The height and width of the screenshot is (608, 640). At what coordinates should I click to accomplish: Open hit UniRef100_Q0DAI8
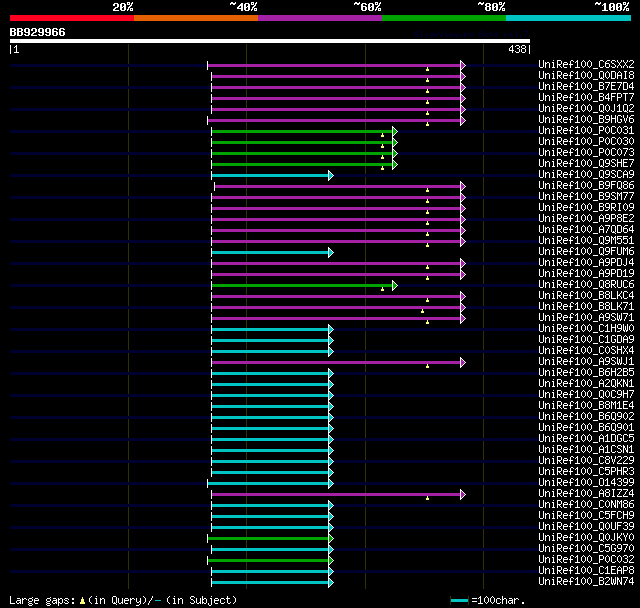click(x=586, y=75)
